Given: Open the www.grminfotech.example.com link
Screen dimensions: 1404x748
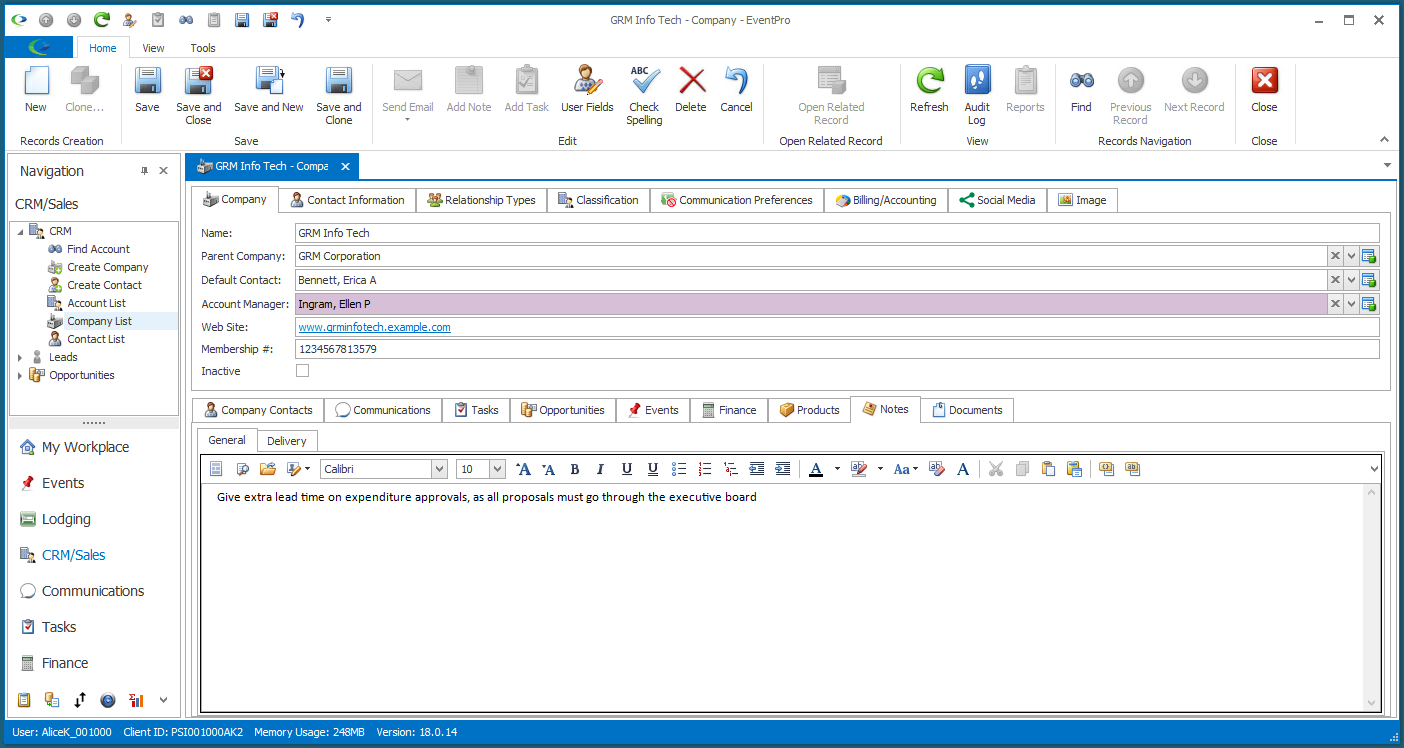Looking at the screenshot, I should tap(374, 327).
